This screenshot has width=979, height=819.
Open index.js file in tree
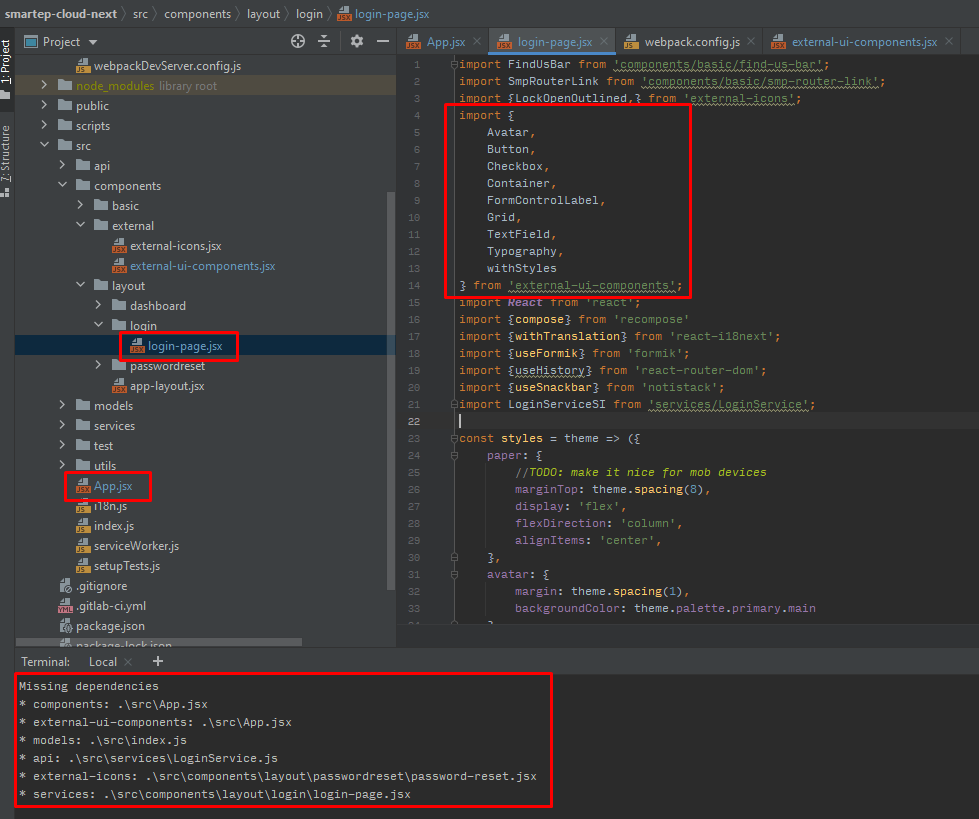tap(114, 526)
